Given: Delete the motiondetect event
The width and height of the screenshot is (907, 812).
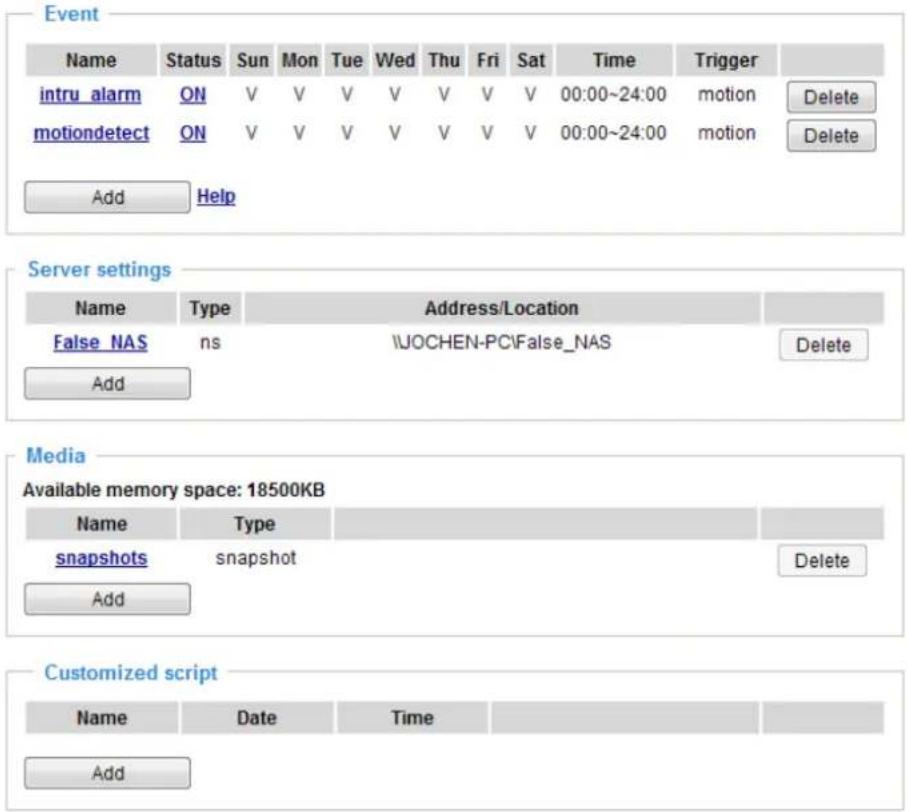Looking at the screenshot, I should [x=831, y=135].
